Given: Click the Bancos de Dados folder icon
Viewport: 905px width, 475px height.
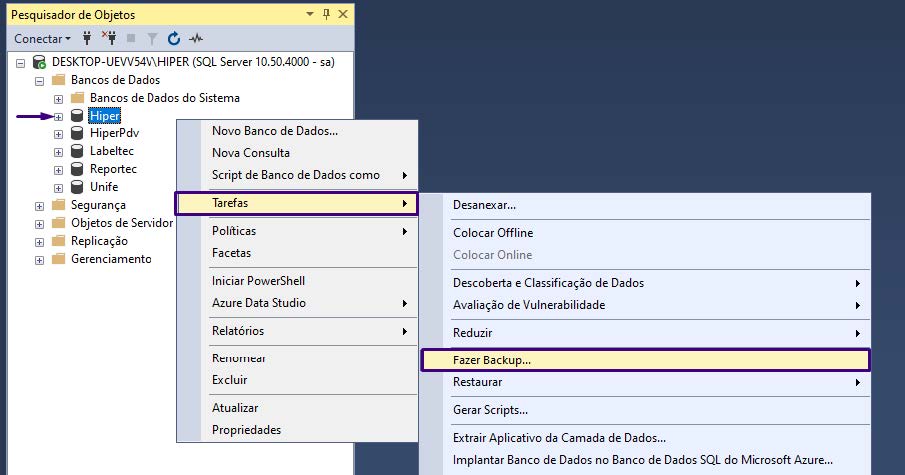Looking at the screenshot, I should tap(58, 80).
